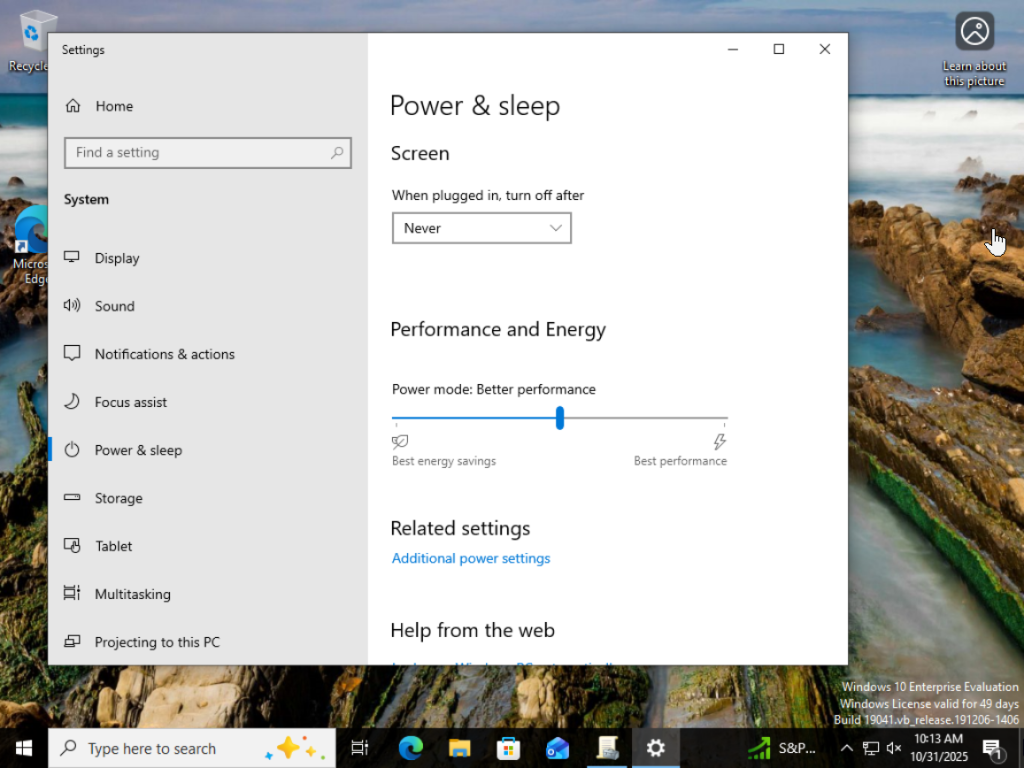Screen dimensions: 1024x768
Task: Click the Home icon in Settings sidebar
Action: tap(73, 106)
